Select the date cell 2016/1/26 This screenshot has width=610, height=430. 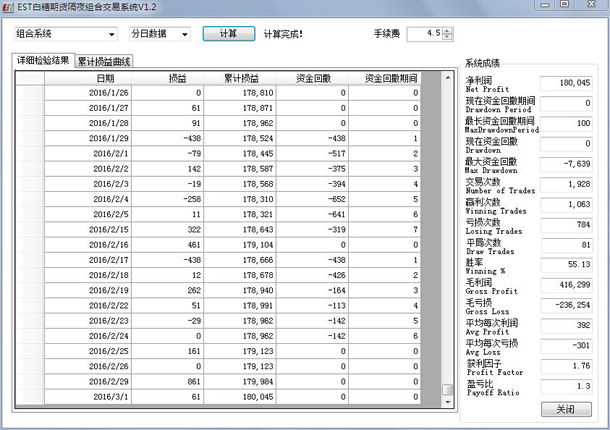[x=88, y=93]
